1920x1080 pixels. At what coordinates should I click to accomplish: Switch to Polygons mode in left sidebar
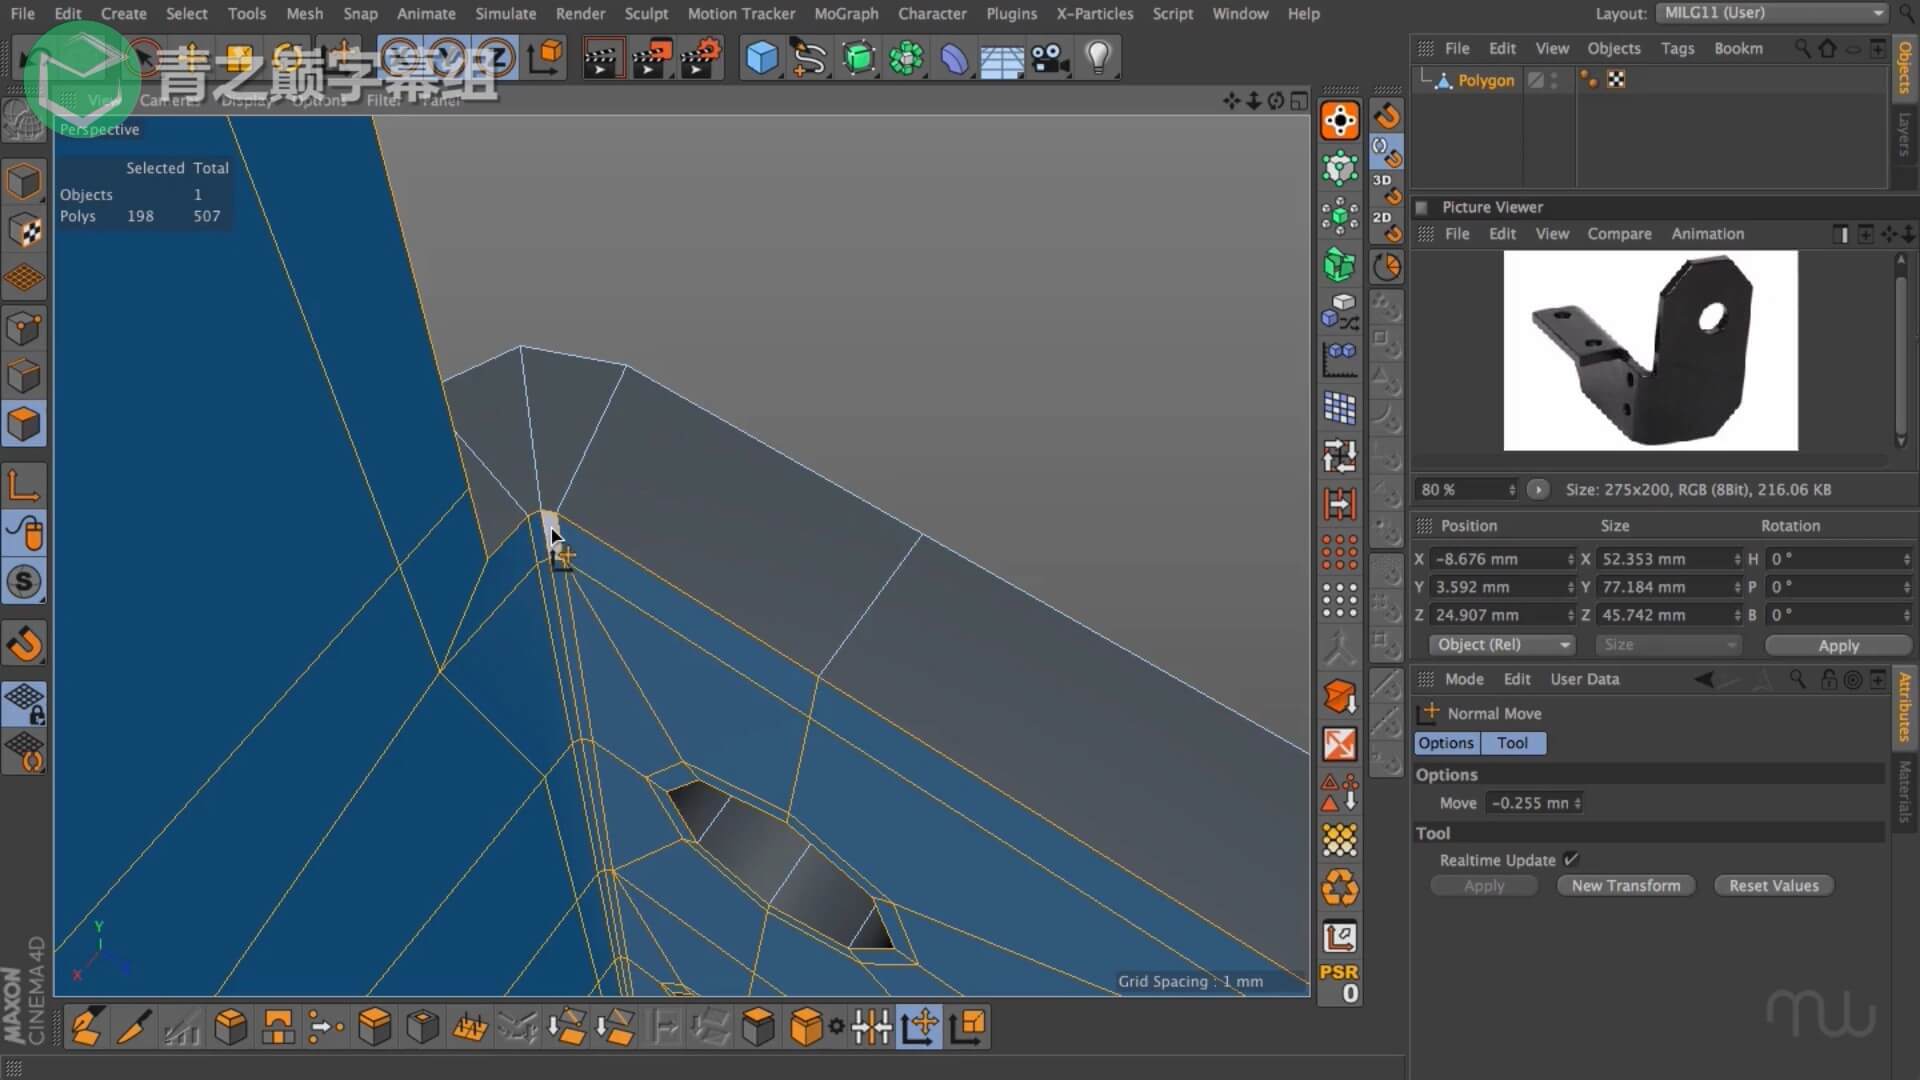[24, 425]
